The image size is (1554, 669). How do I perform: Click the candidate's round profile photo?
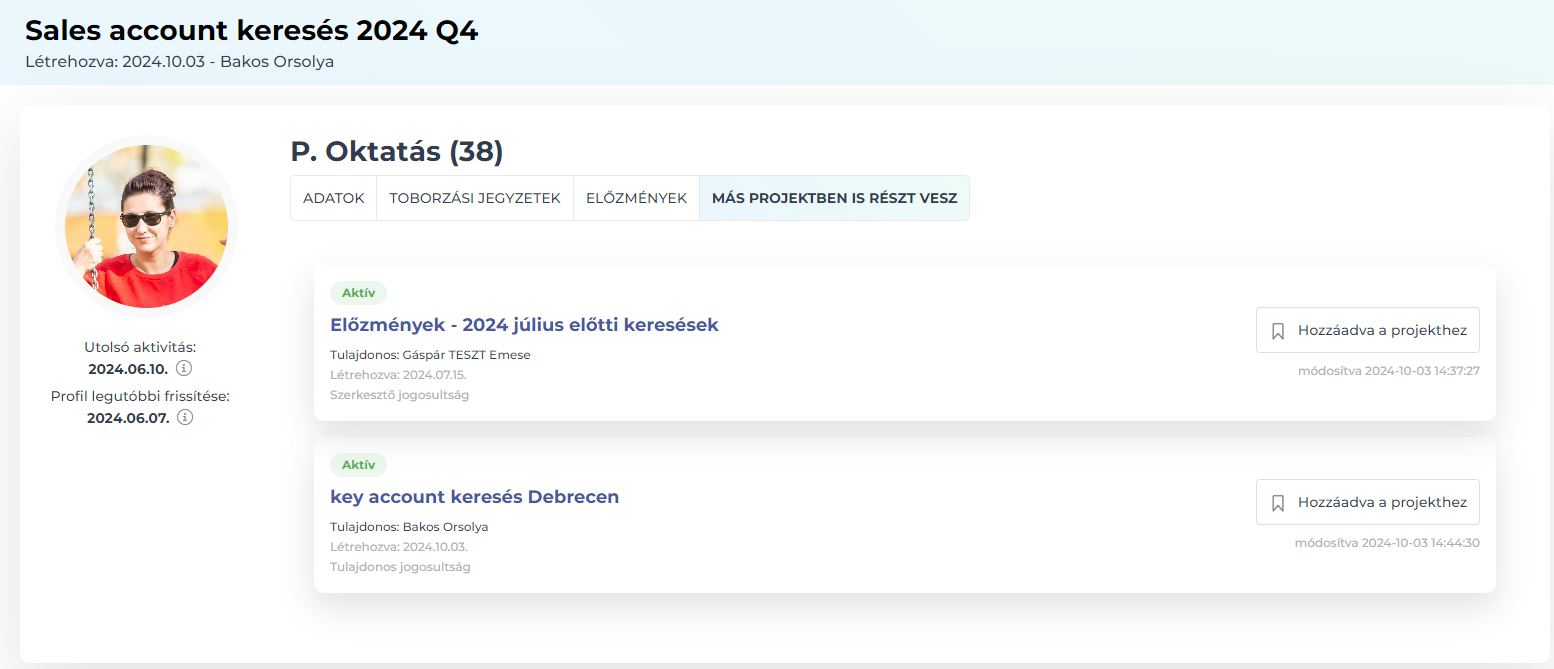tap(146, 226)
